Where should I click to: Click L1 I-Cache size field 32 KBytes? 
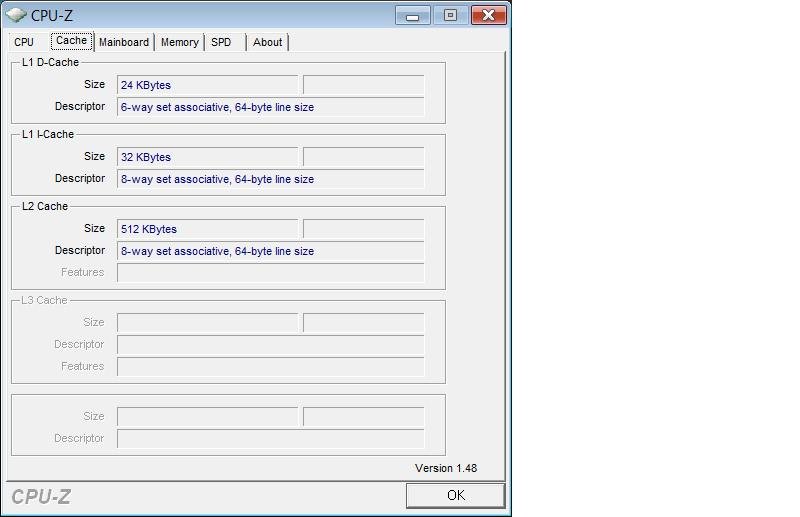point(208,157)
